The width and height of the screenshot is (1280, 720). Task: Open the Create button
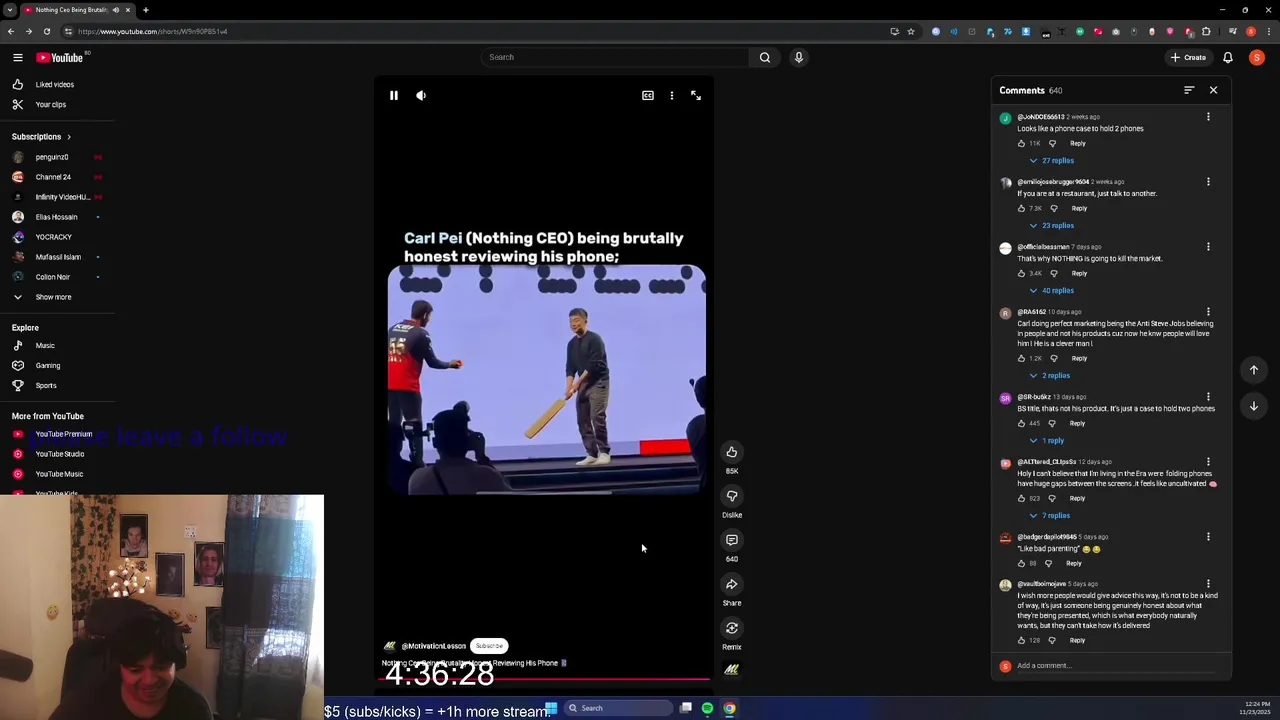1189,58
